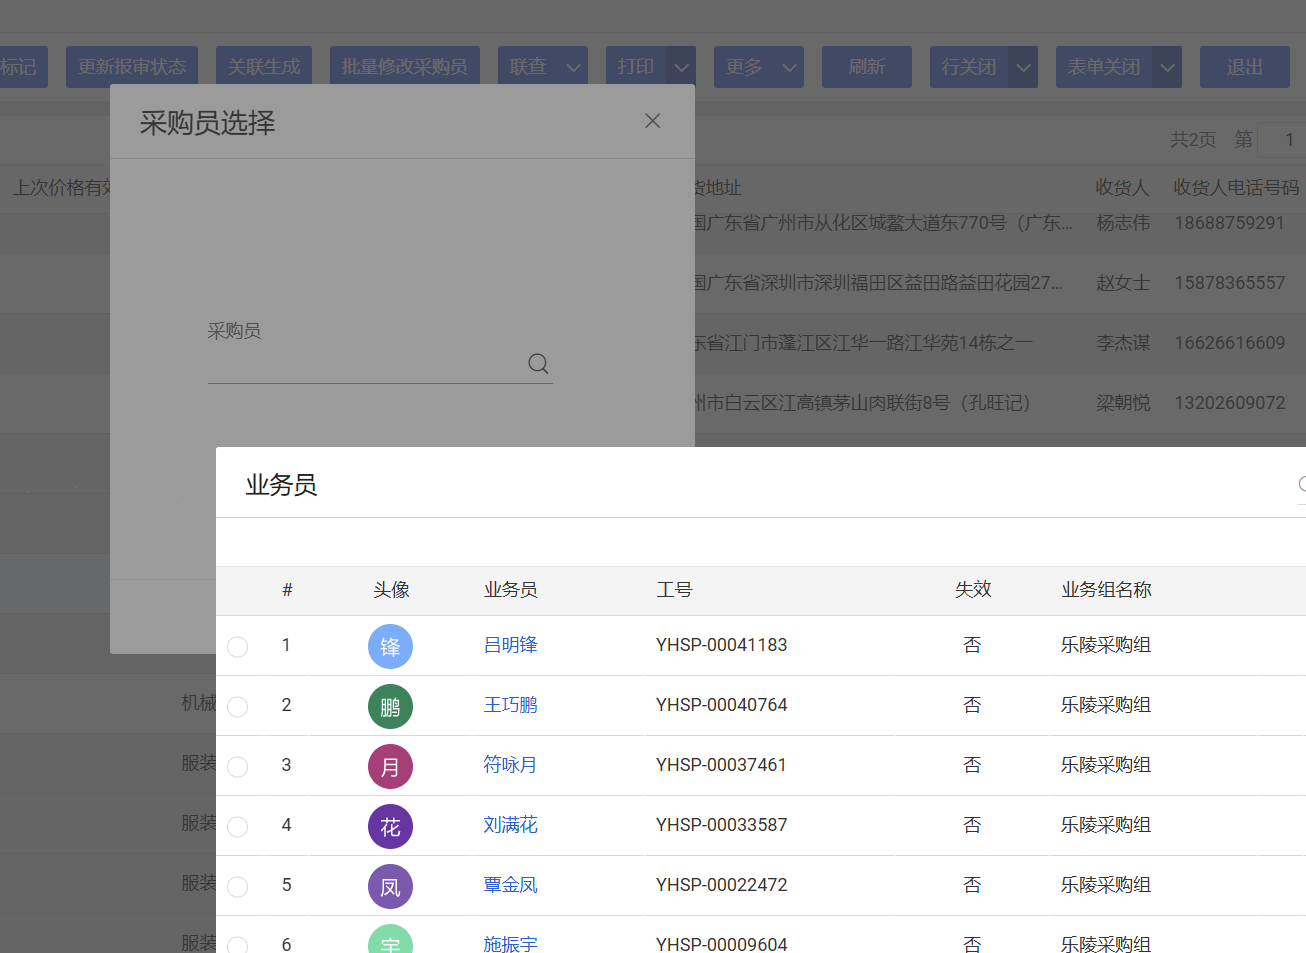Choose the radio button for row 5

coord(238,887)
